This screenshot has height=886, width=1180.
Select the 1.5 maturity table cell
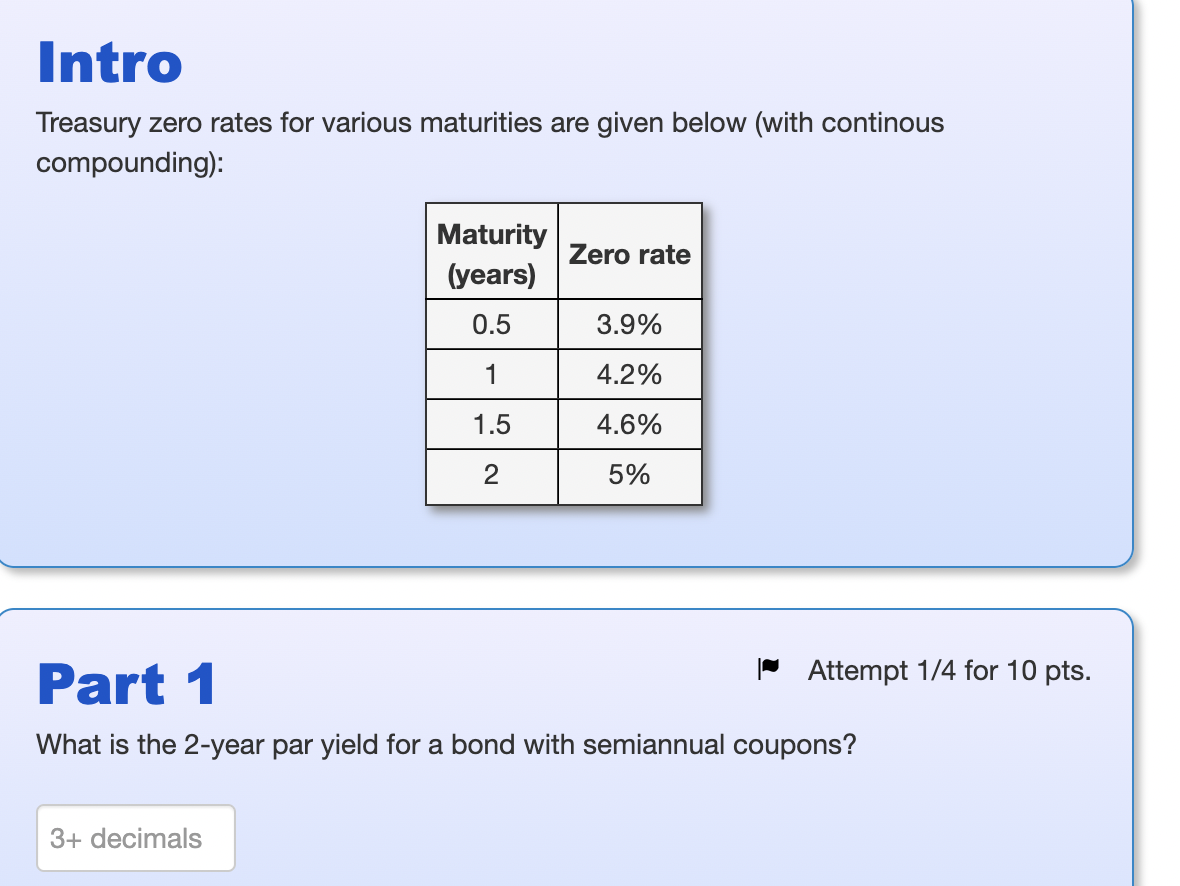pyautogui.click(x=491, y=424)
